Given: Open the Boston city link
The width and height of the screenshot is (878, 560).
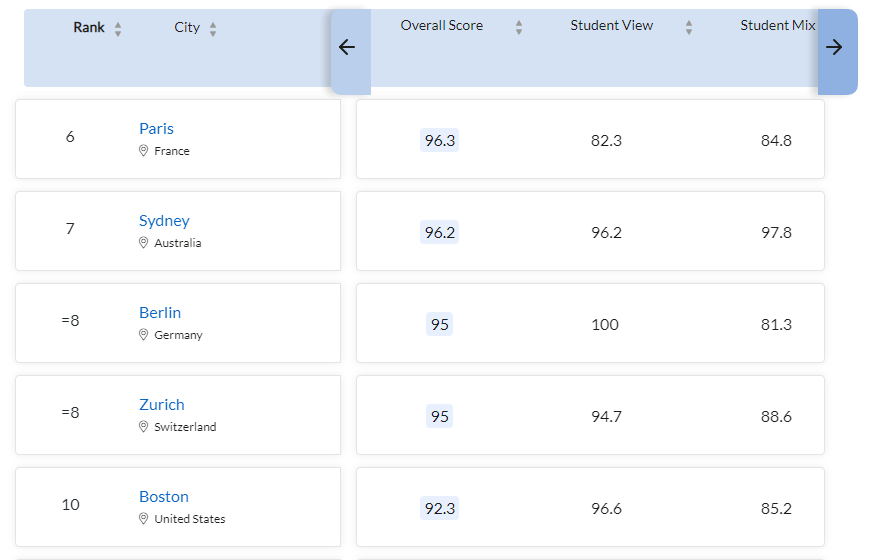Looking at the screenshot, I should click(x=164, y=497).
